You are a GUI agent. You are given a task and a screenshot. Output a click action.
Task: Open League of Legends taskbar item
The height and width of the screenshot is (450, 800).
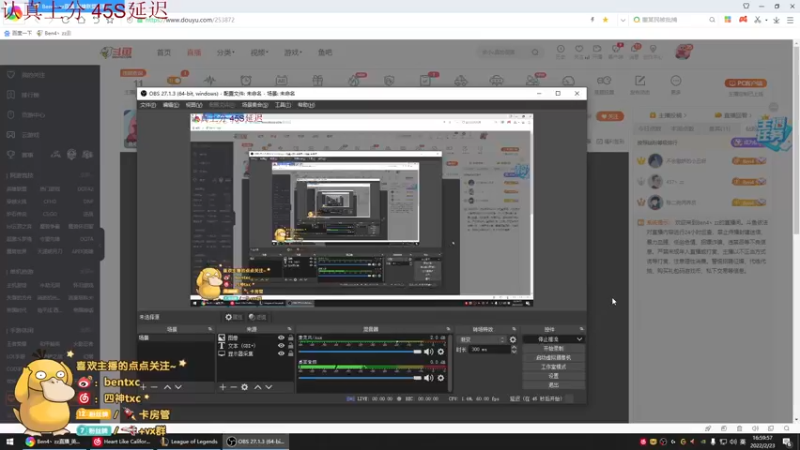189,442
